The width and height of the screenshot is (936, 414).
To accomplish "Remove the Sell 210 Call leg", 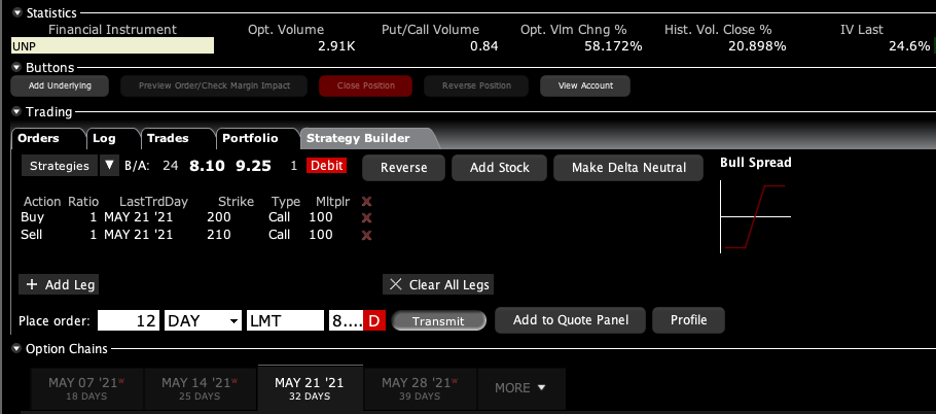I will pyautogui.click(x=366, y=235).
